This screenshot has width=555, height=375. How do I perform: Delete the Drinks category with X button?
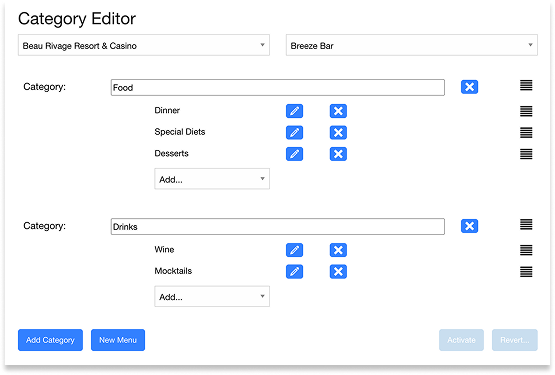469,226
